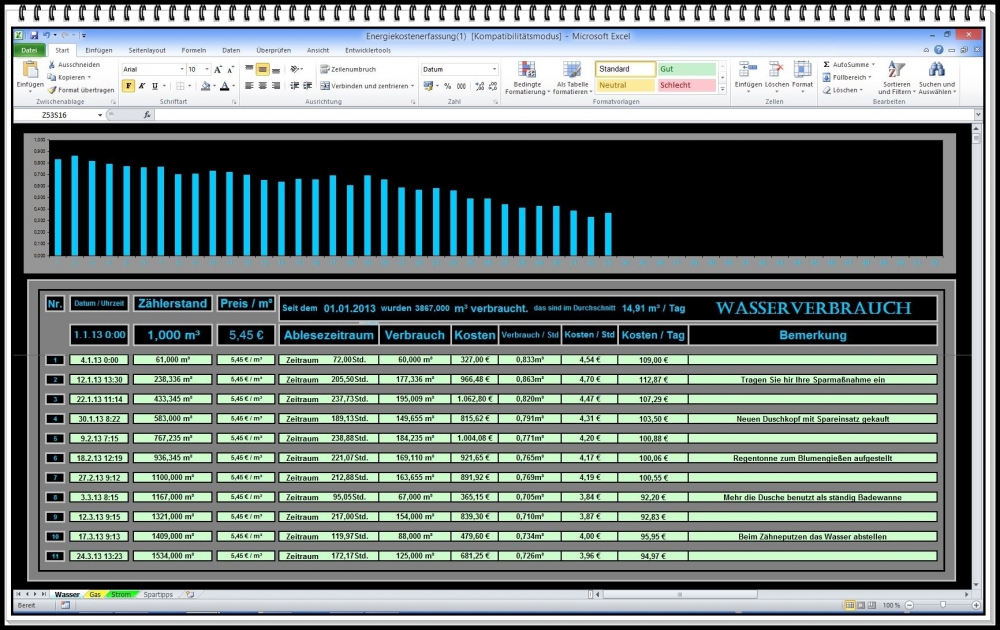Screen dimensions: 1000x630
Task: Click the save icon in quick access toolbar
Action: pyautogui.click(x=33, y=35)
